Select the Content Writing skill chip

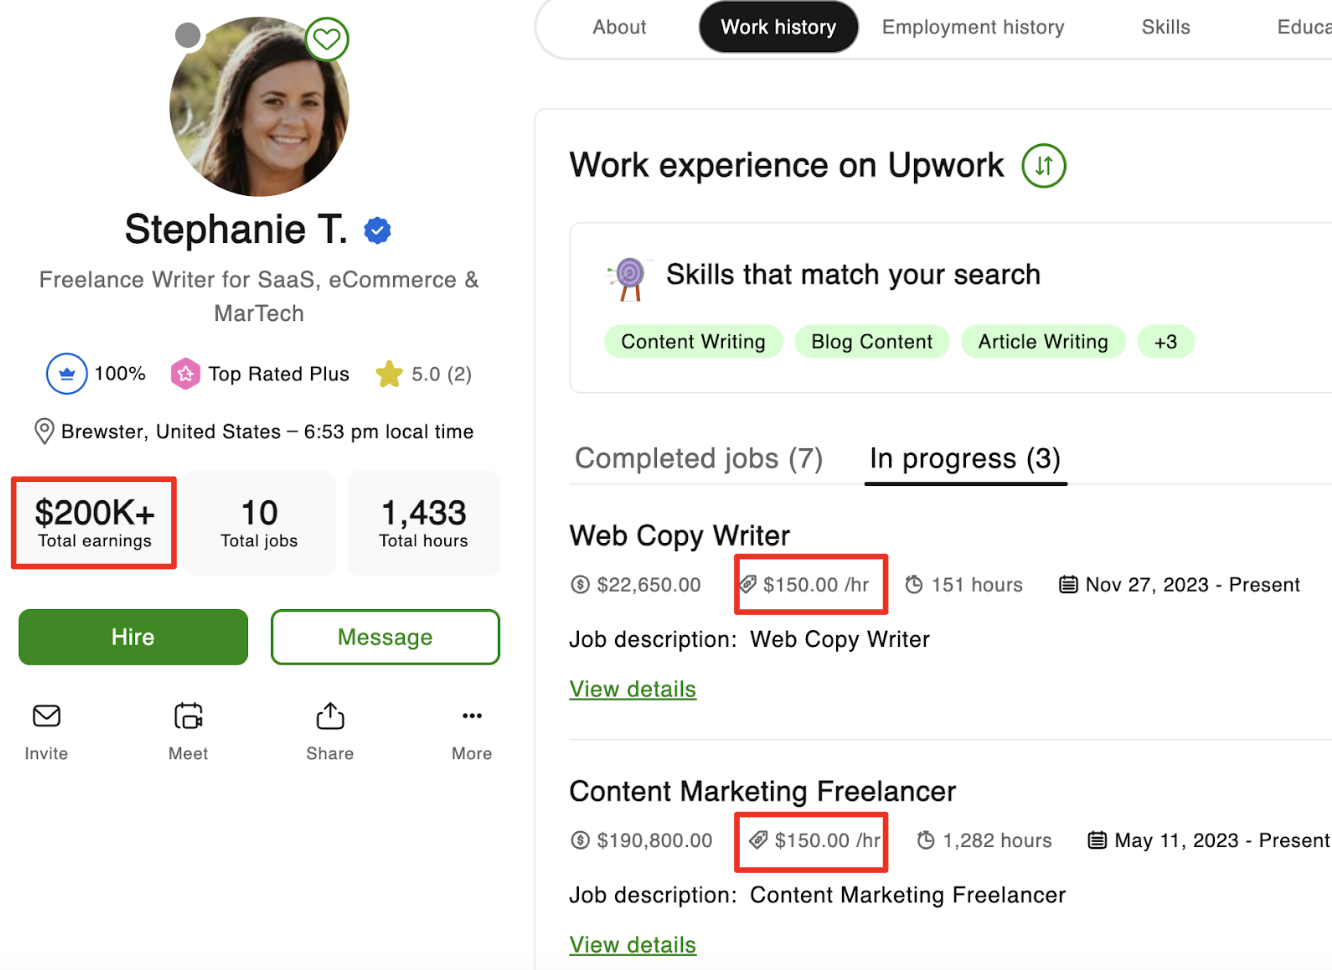pyautogui.click(x=693, y=341)
